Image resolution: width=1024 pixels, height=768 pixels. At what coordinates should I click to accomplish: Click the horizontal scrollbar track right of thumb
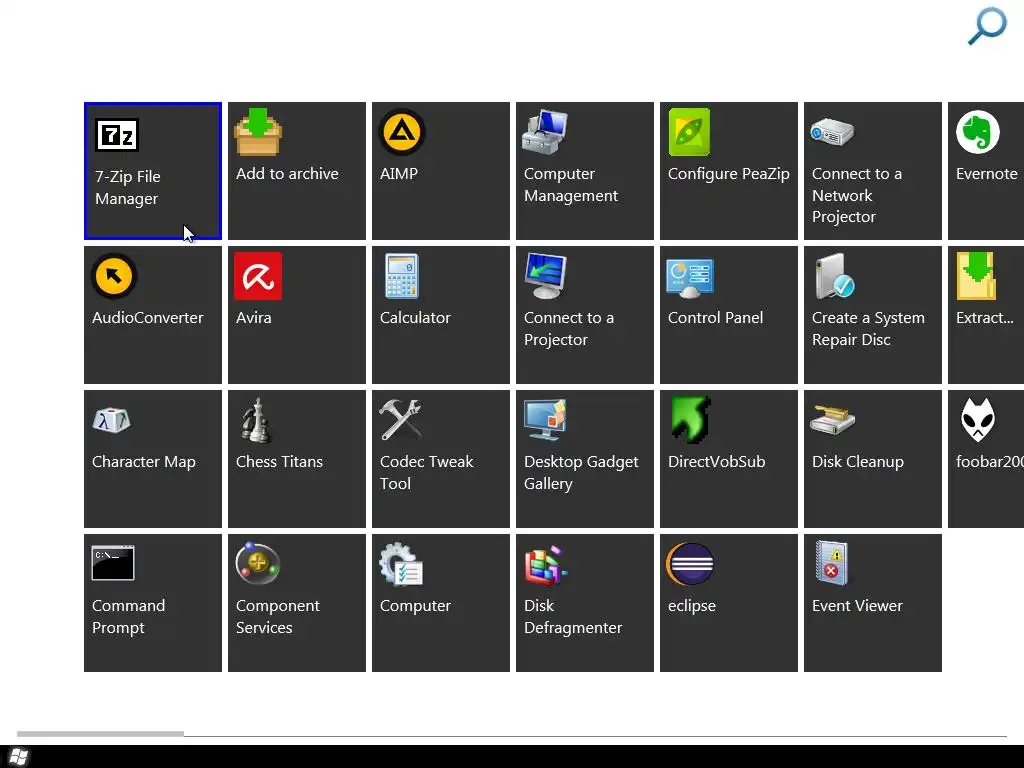click(x=595, y=734)
